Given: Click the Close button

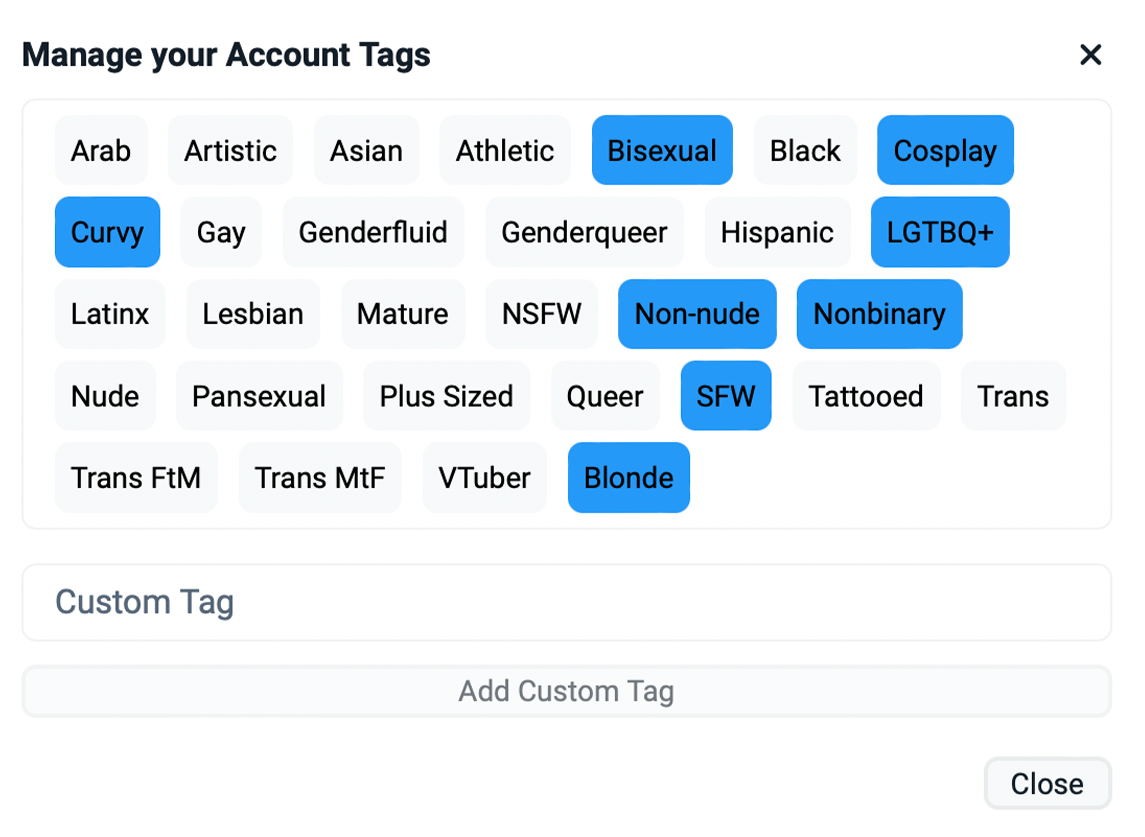Looking at the screenshot, I should [1047, 783].
